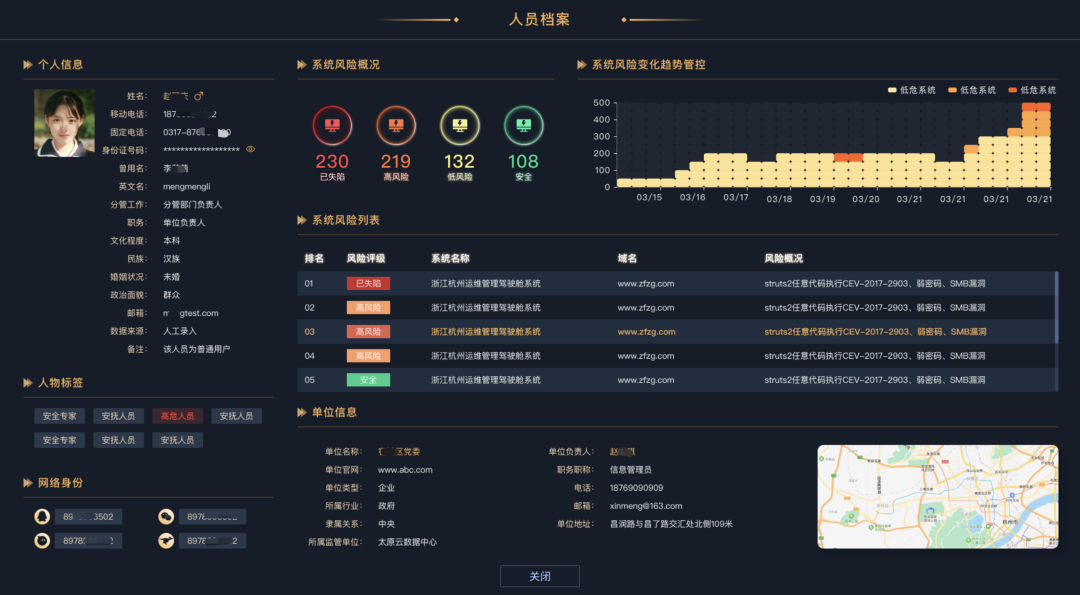
Task: Toggle the yellow legend series in chart
Action: pyautogui.click(x=893, y=90)
